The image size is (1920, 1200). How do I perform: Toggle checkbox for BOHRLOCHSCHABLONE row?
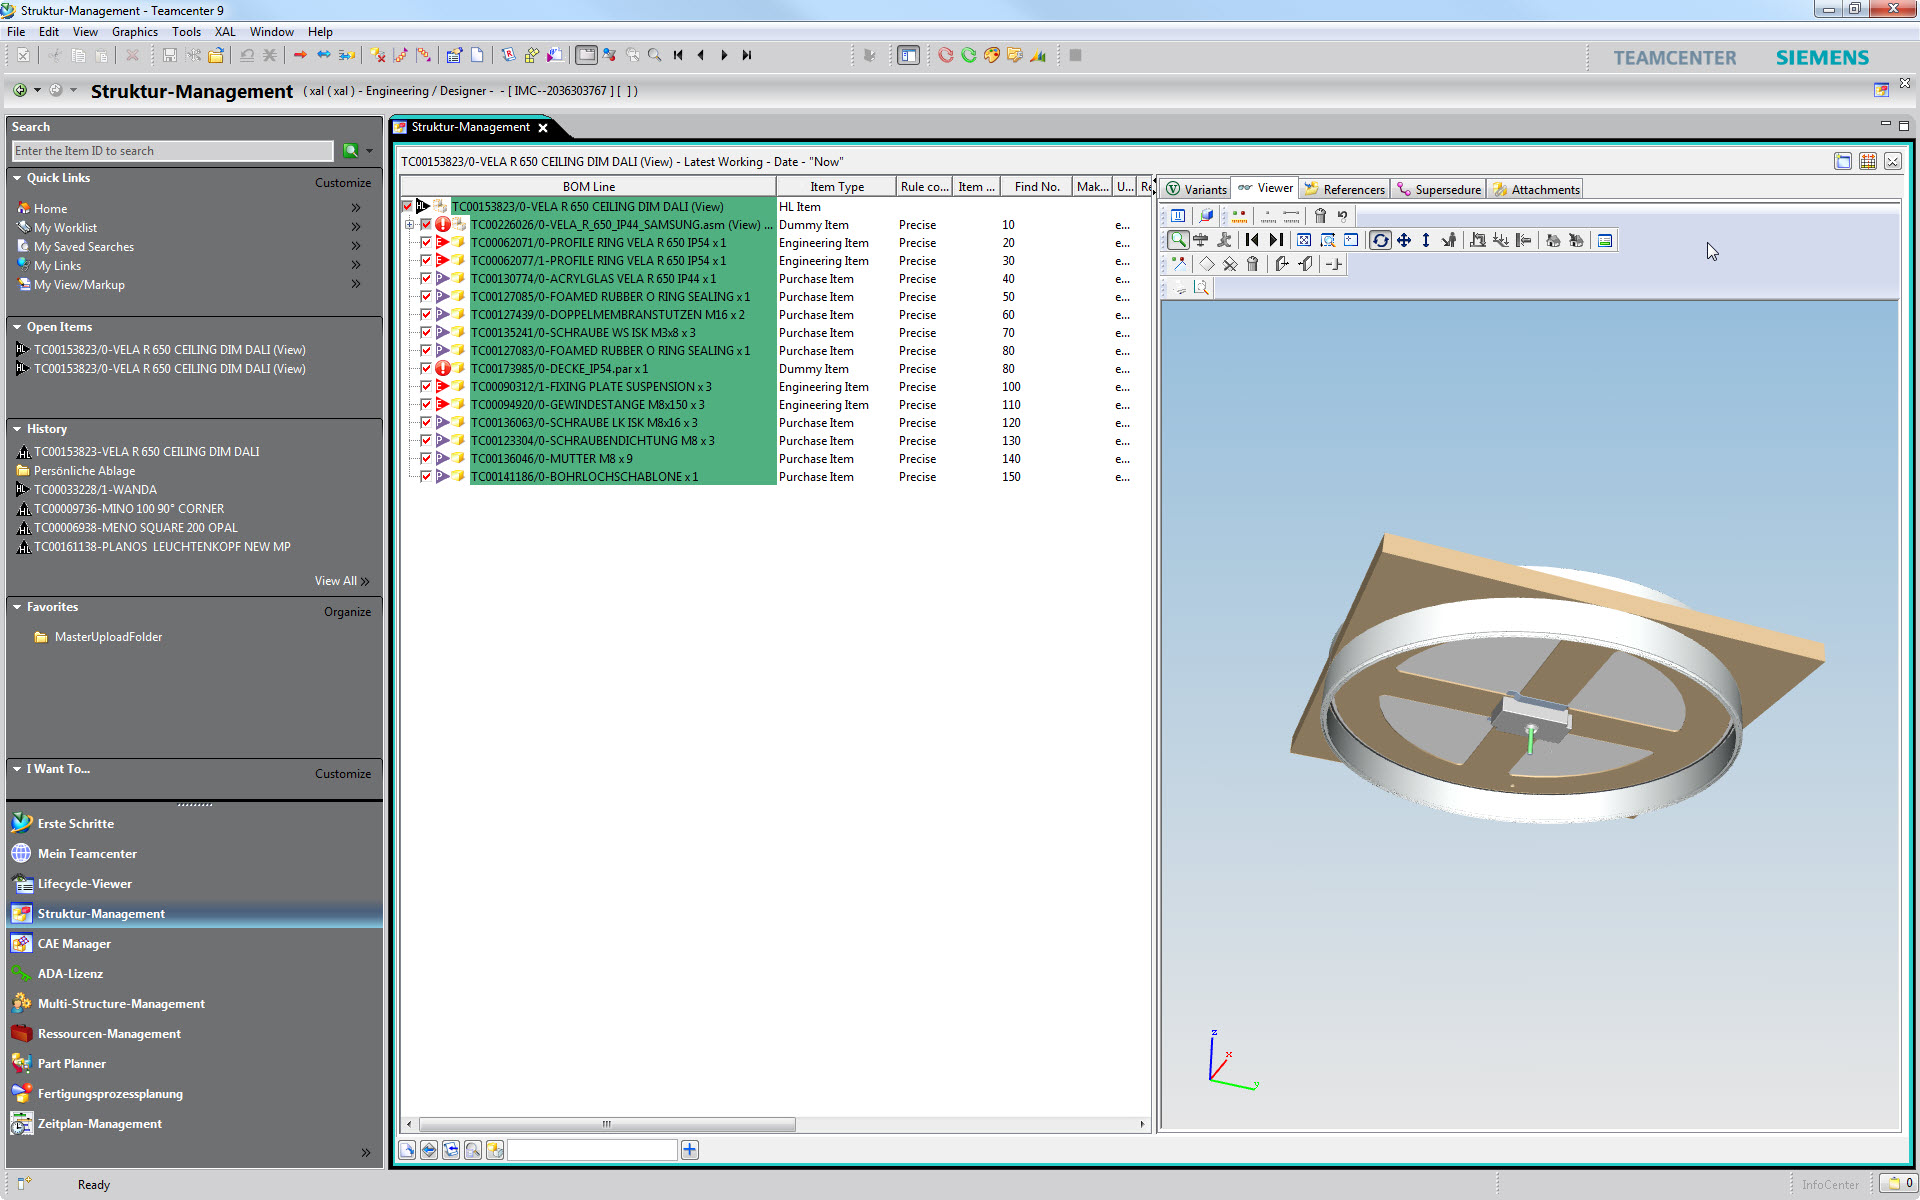click(426, 477)
